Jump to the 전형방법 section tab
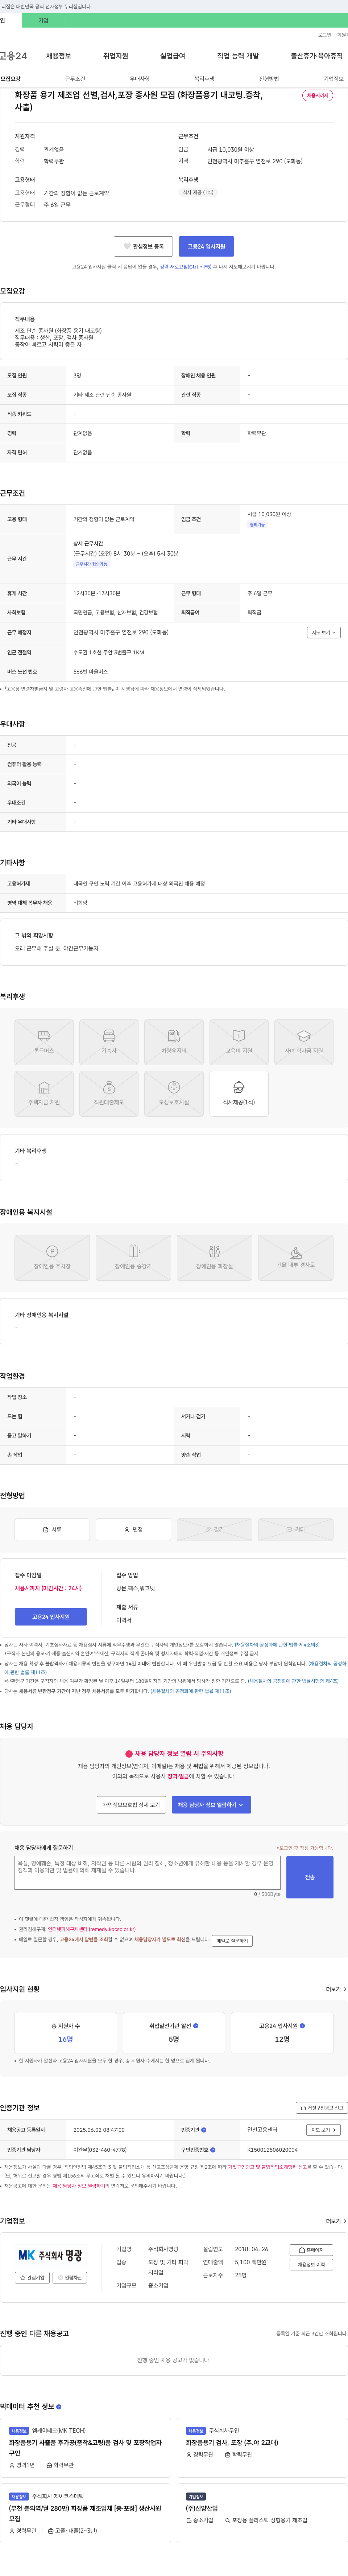The height and width of the screenshot is (2576, 348). coord(269,79)
